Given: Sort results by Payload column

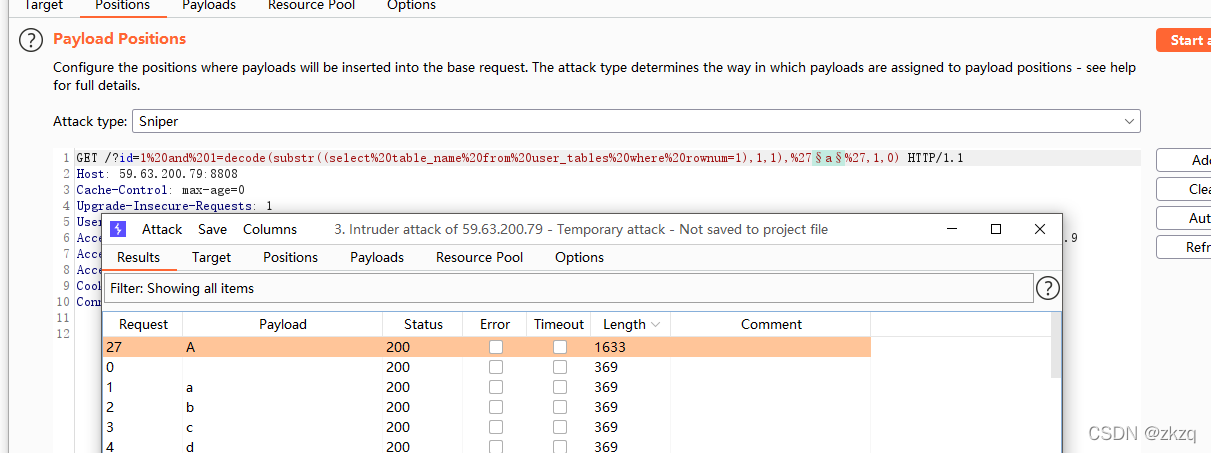Looking at the screenshot, I should (x=283, y=324).
